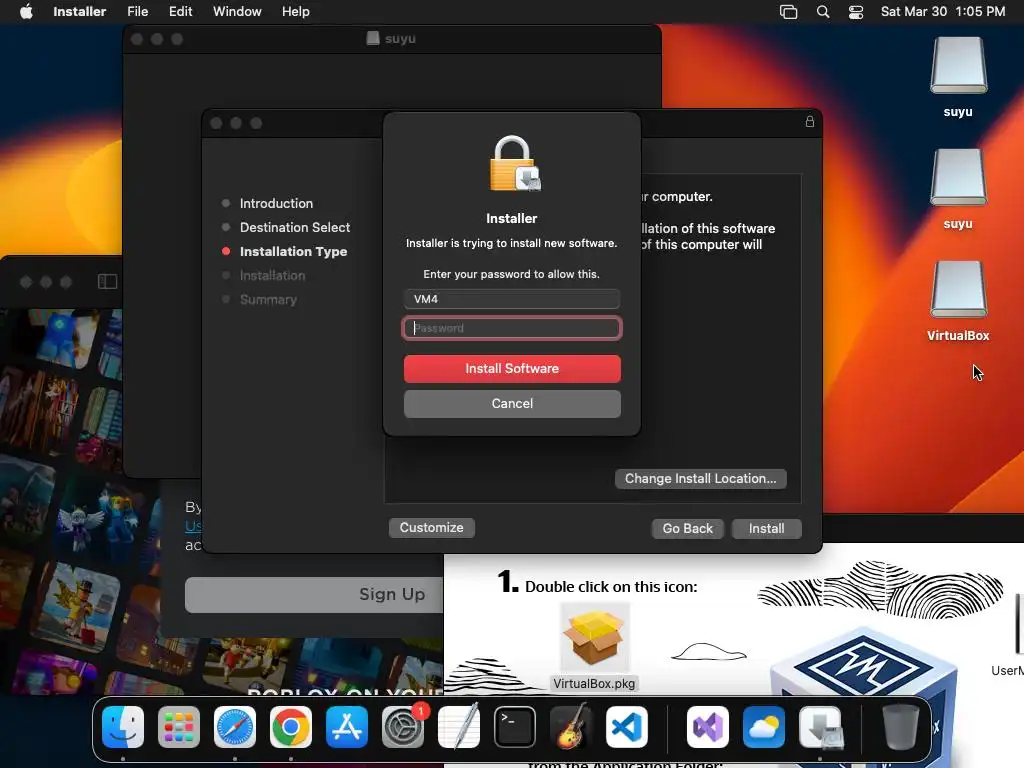Select the second suyu drive on desktop
The height and width of the screenshot is (768, 1024).
coord(958,189)
